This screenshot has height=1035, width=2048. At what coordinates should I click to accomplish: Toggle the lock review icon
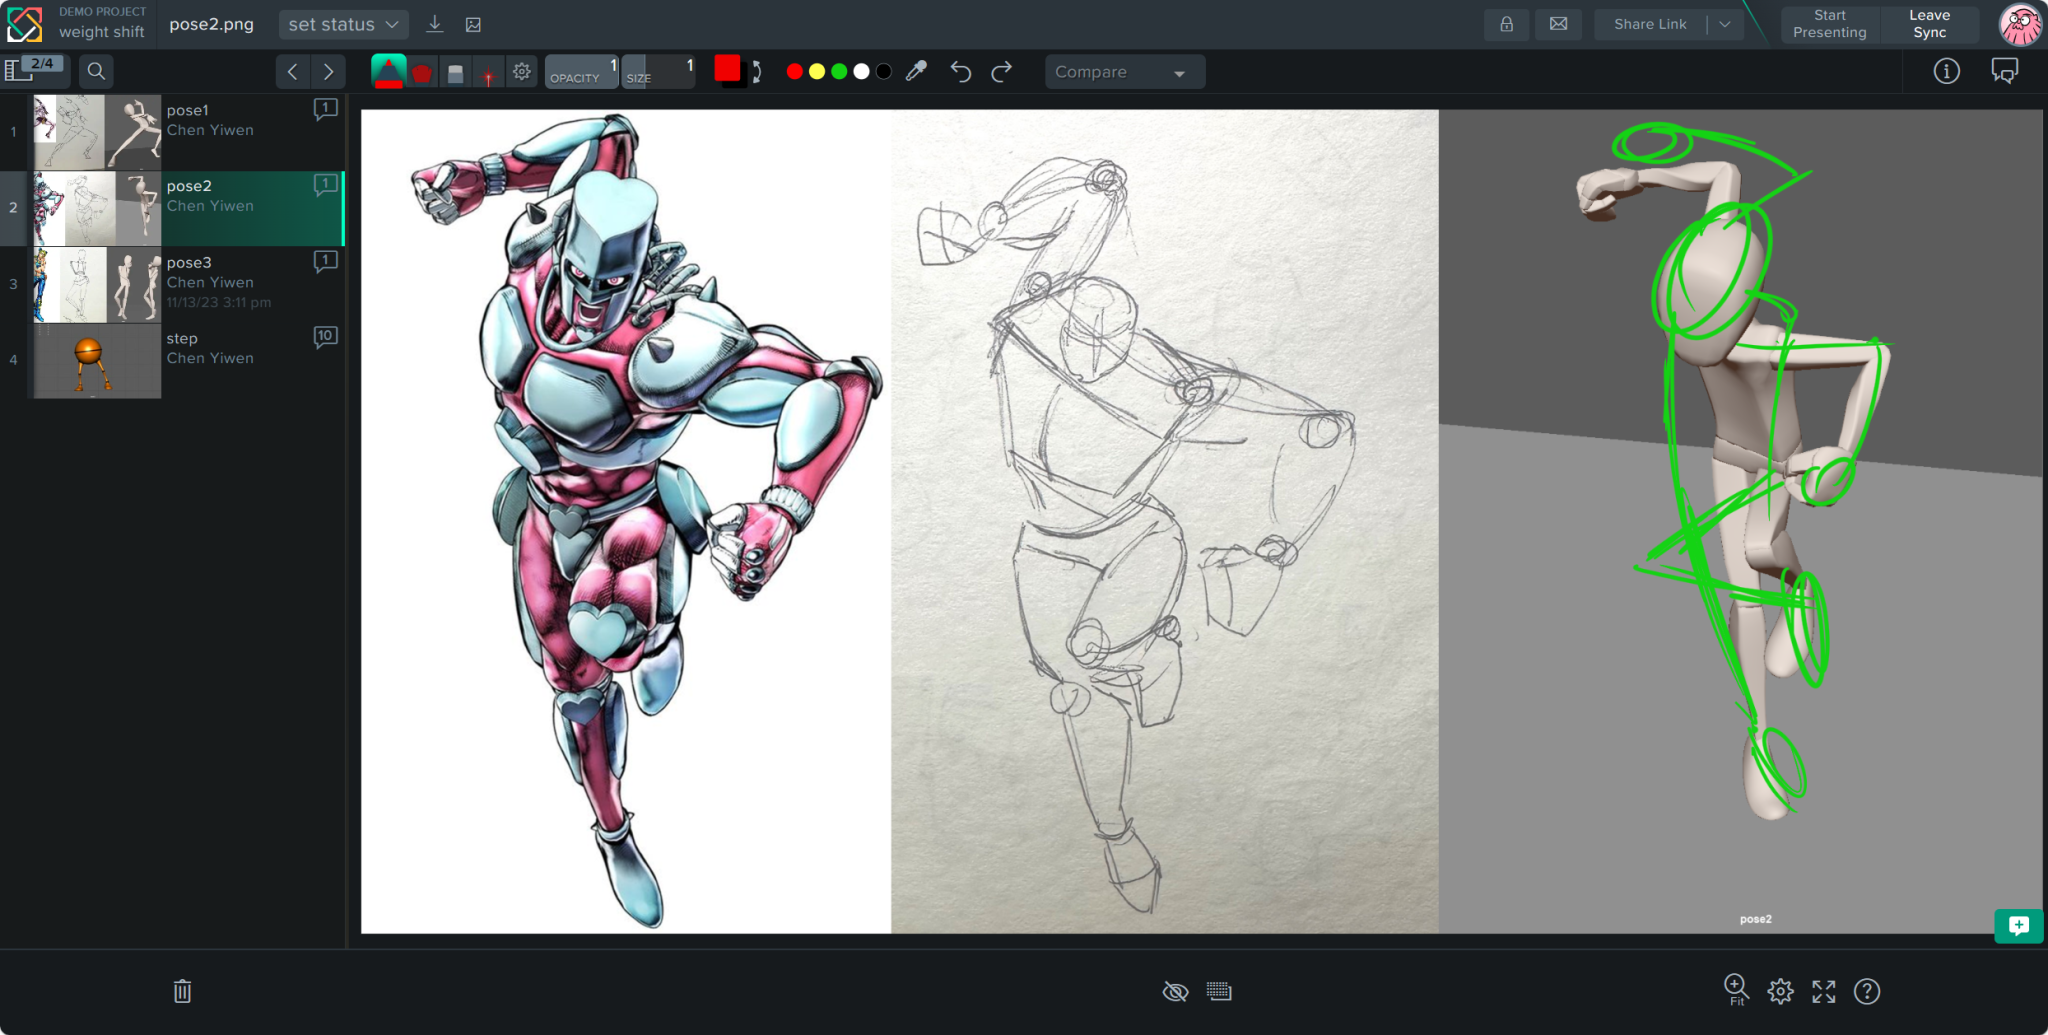[x=1506, y=24]
